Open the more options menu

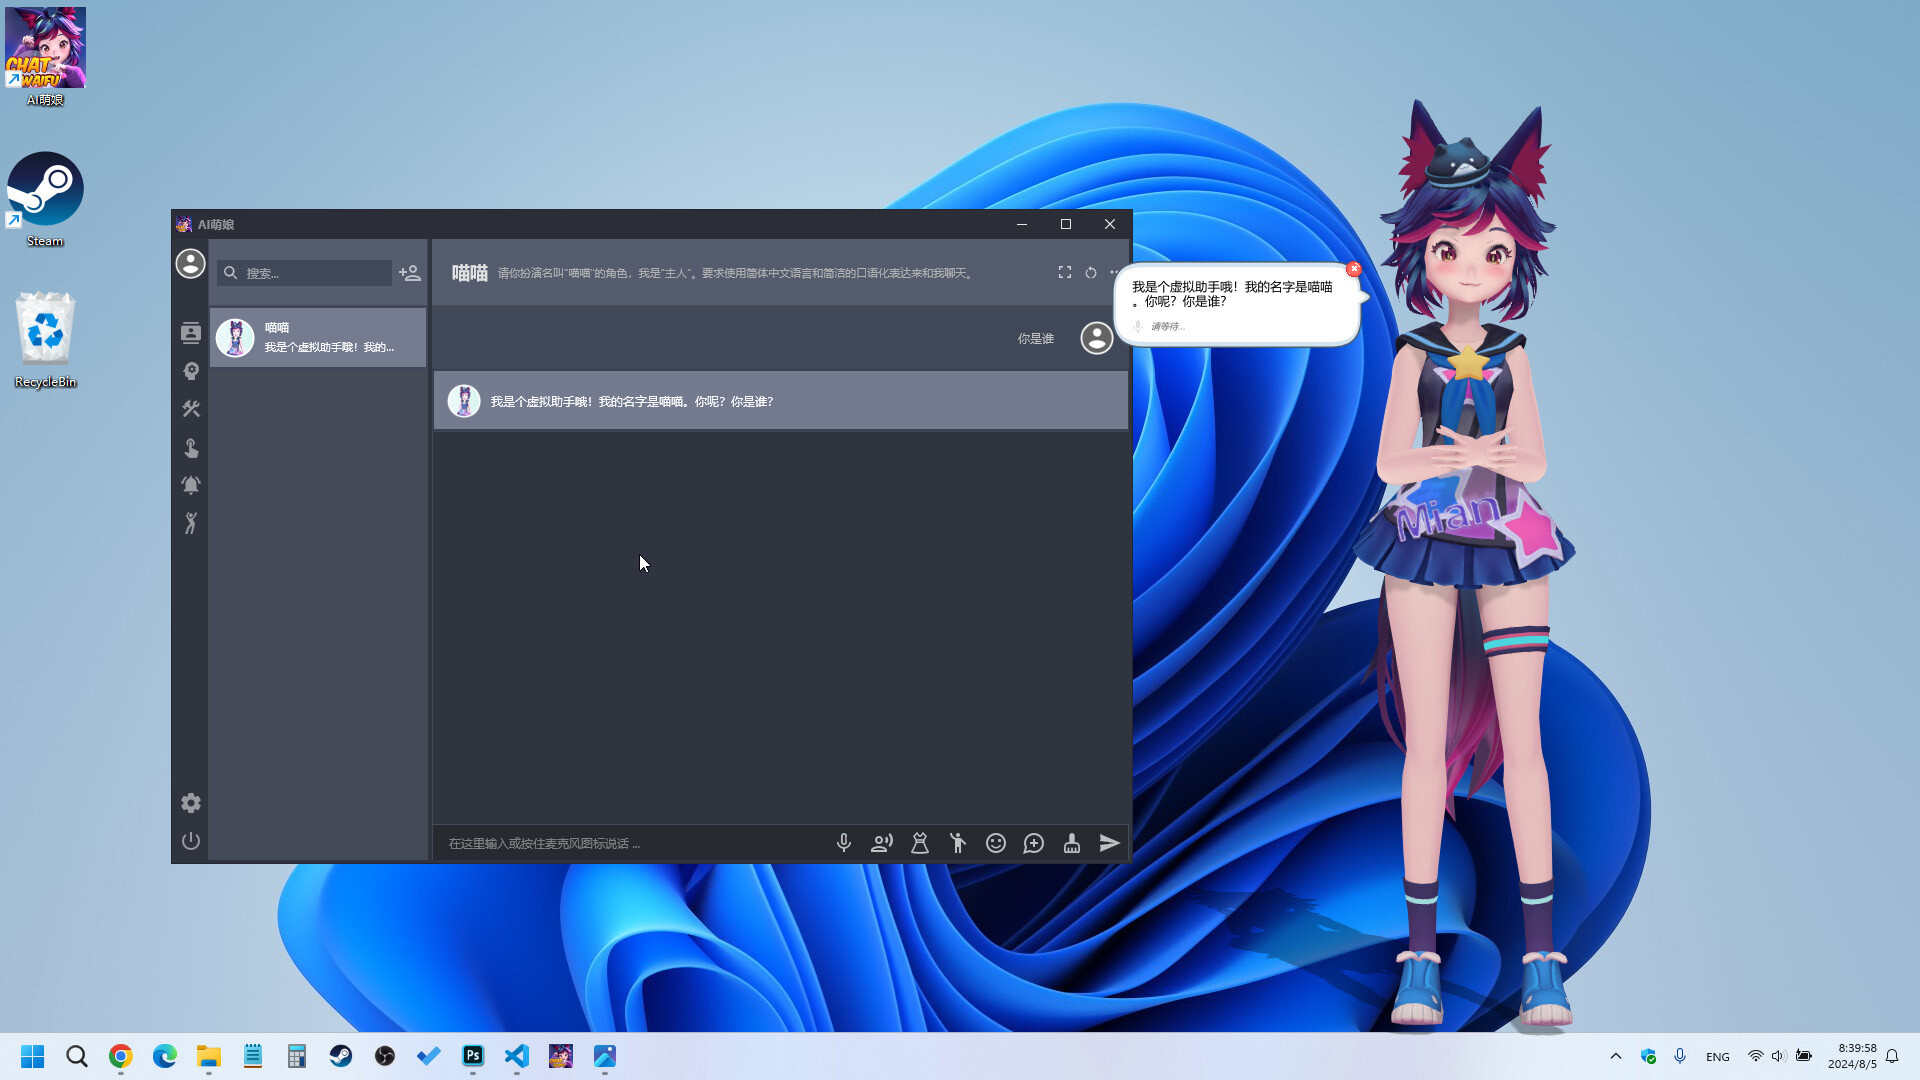[x=1114, y=272]
